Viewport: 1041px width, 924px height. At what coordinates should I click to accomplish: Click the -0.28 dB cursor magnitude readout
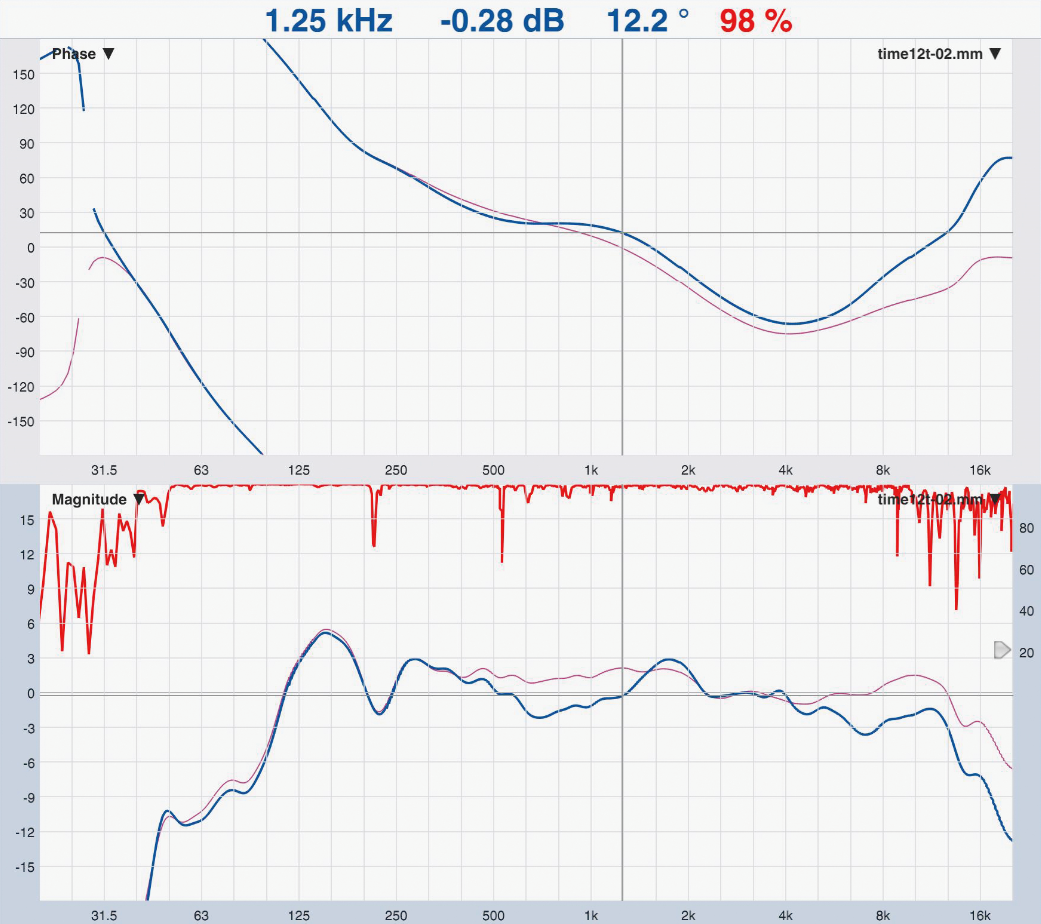(502, 21)
